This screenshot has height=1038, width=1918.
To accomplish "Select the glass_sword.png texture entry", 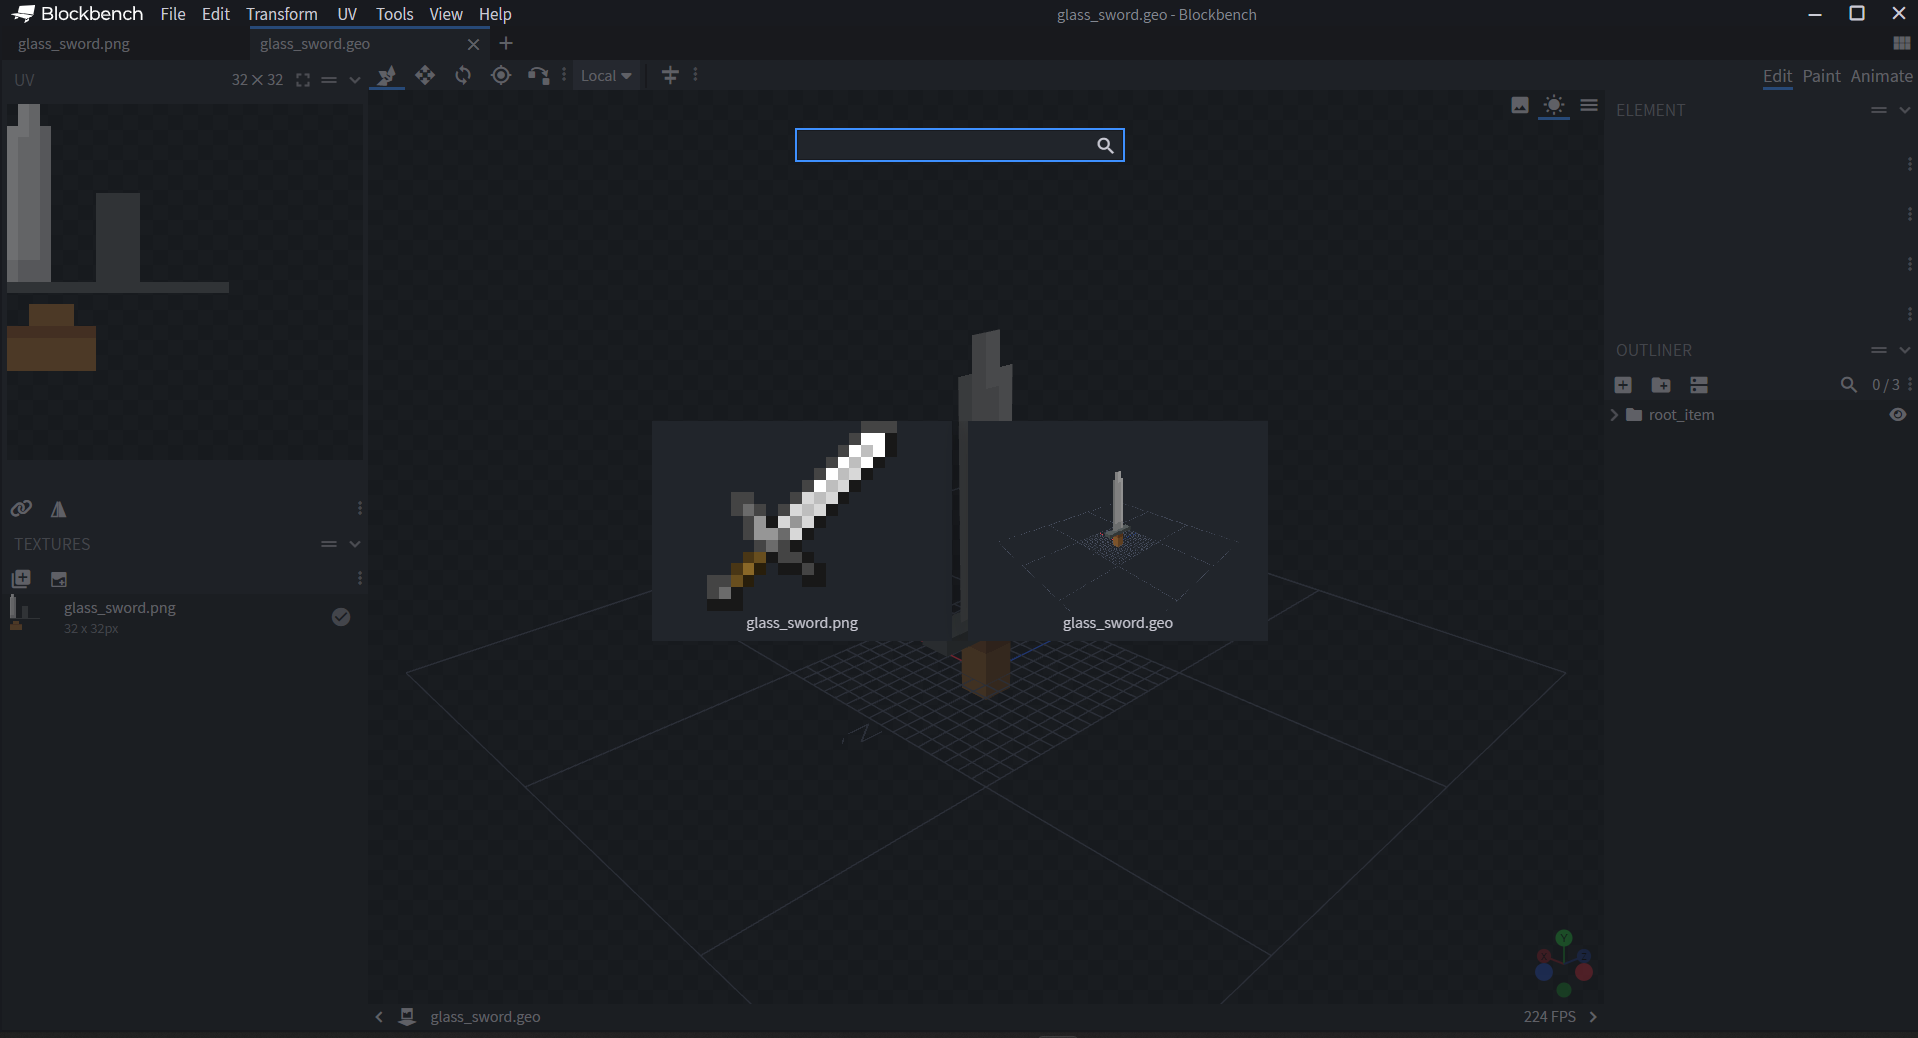I will tap(184, 617).
